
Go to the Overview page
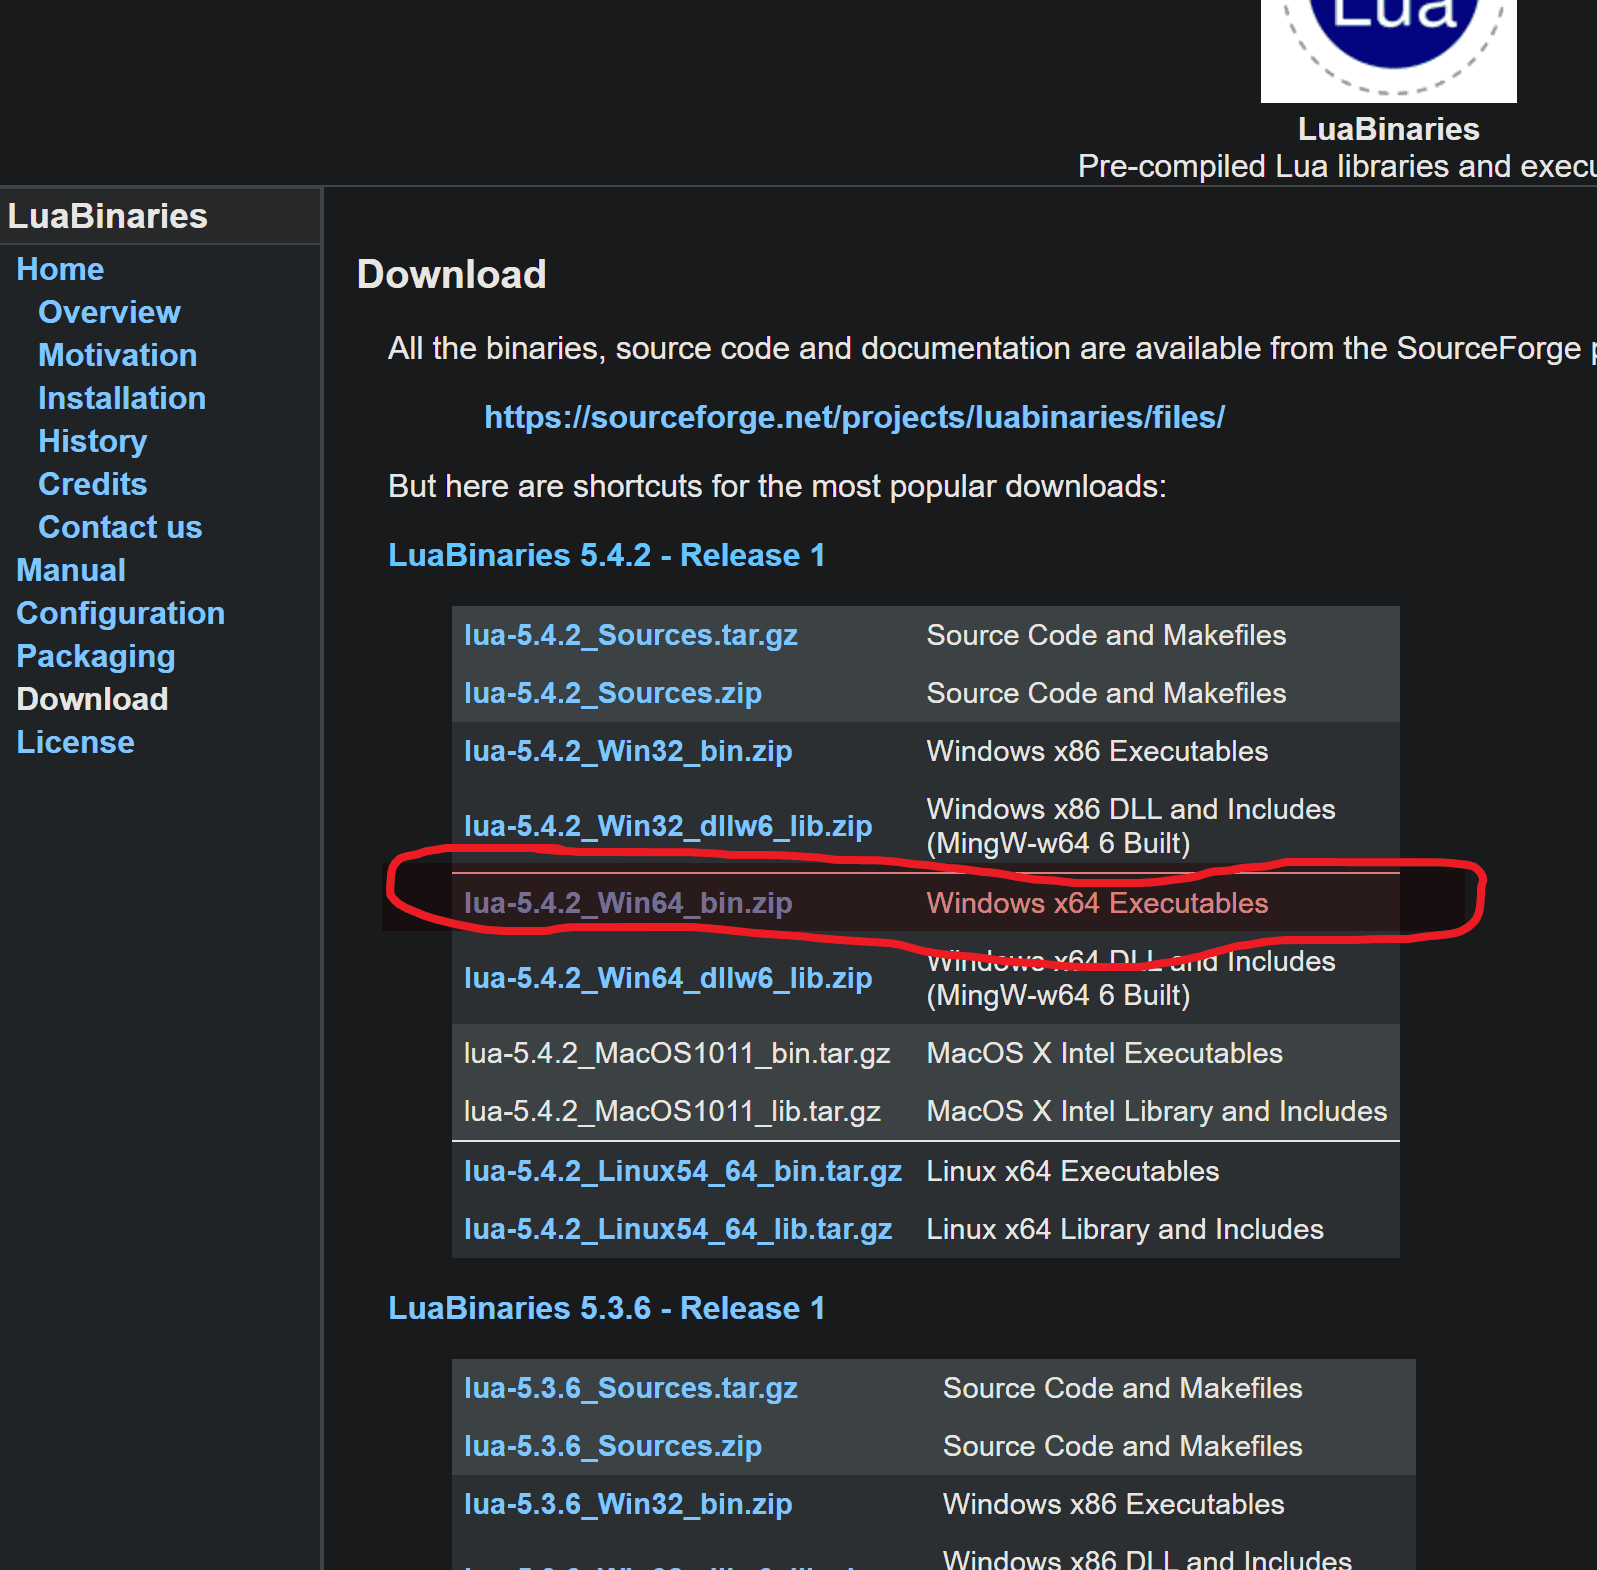pyautogui.click(x=109, y=312)
